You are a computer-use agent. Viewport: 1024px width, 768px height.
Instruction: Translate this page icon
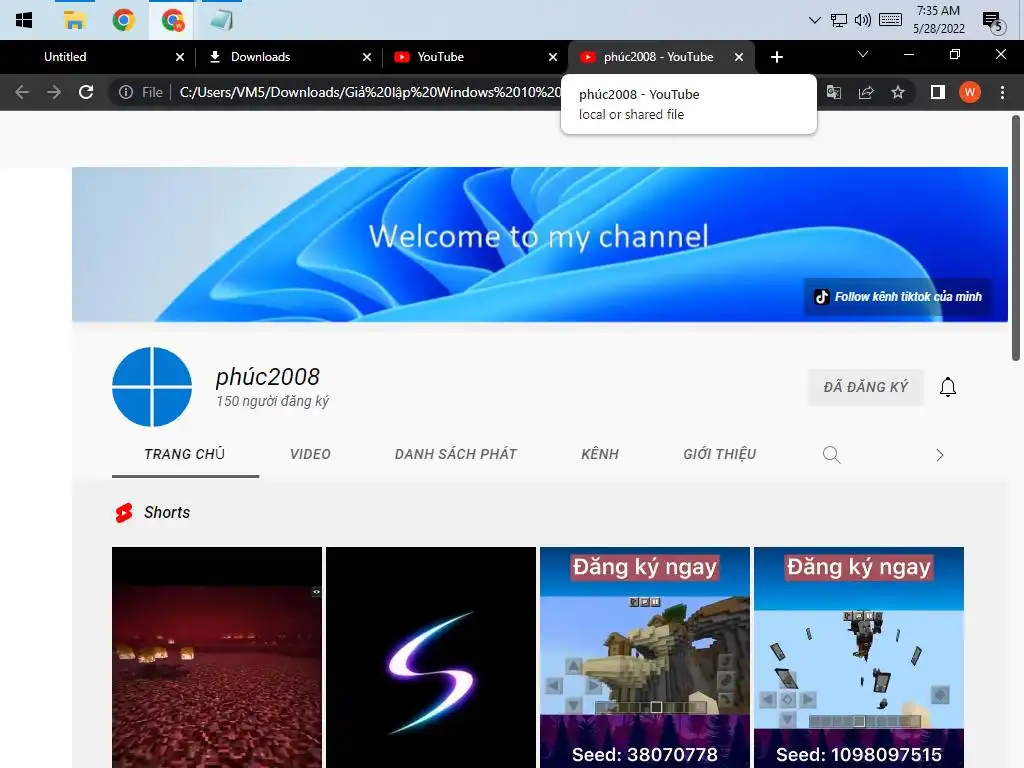tap(834, 92)
